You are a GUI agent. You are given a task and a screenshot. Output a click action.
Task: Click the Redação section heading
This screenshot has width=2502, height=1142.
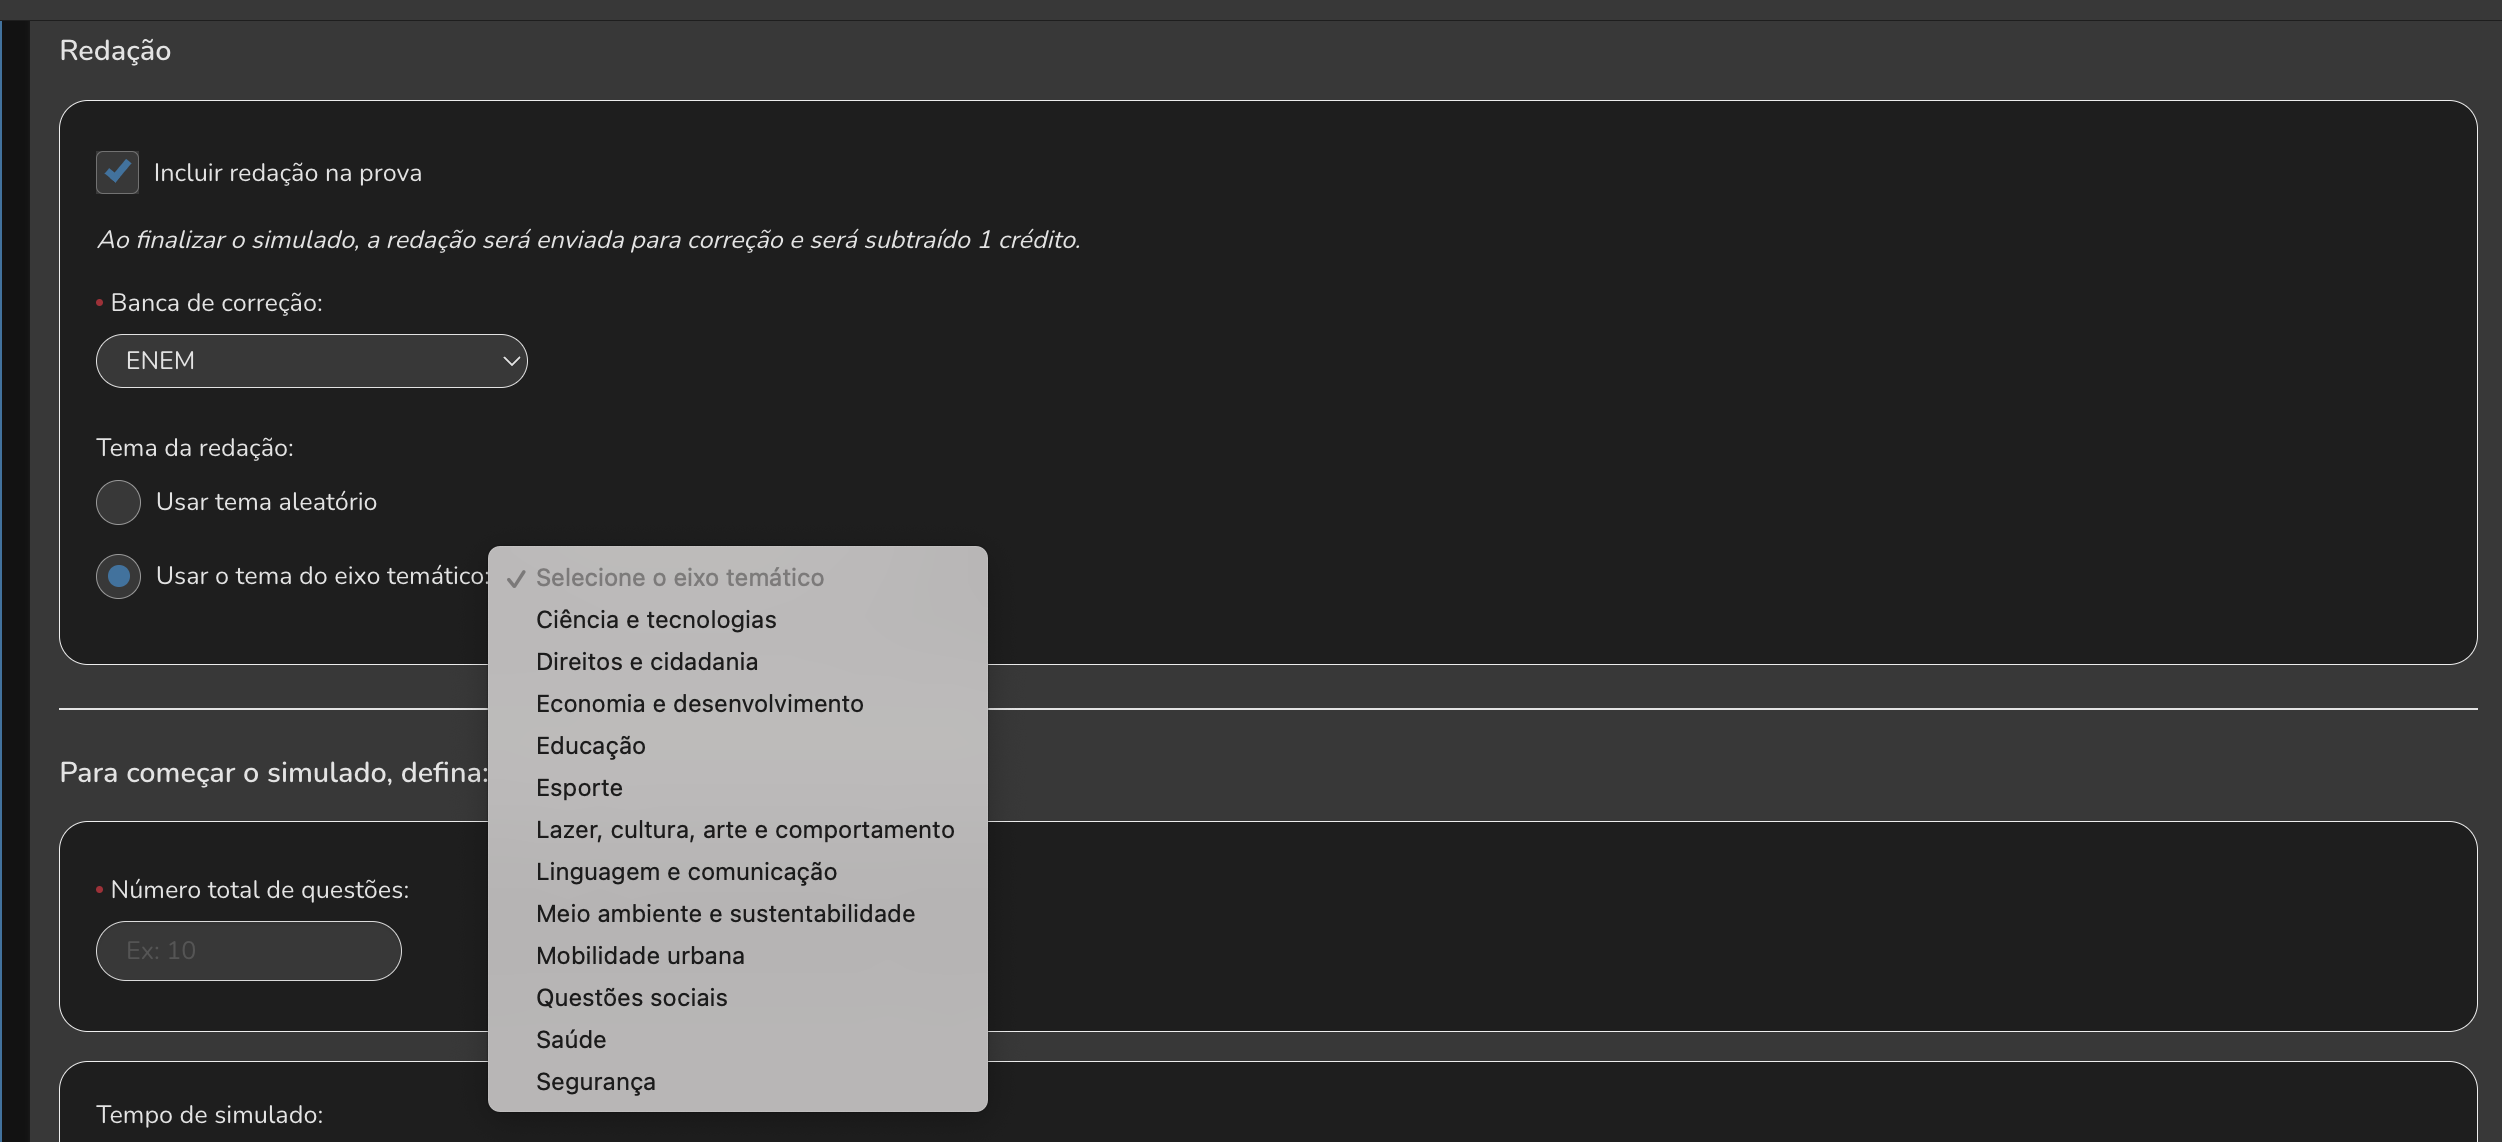point(115,51)
